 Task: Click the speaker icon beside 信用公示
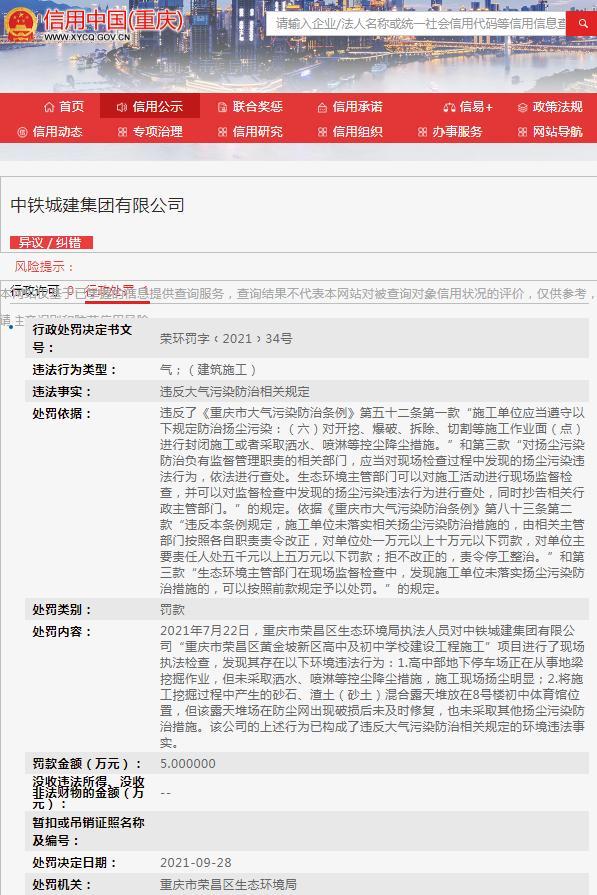[122, 107]
